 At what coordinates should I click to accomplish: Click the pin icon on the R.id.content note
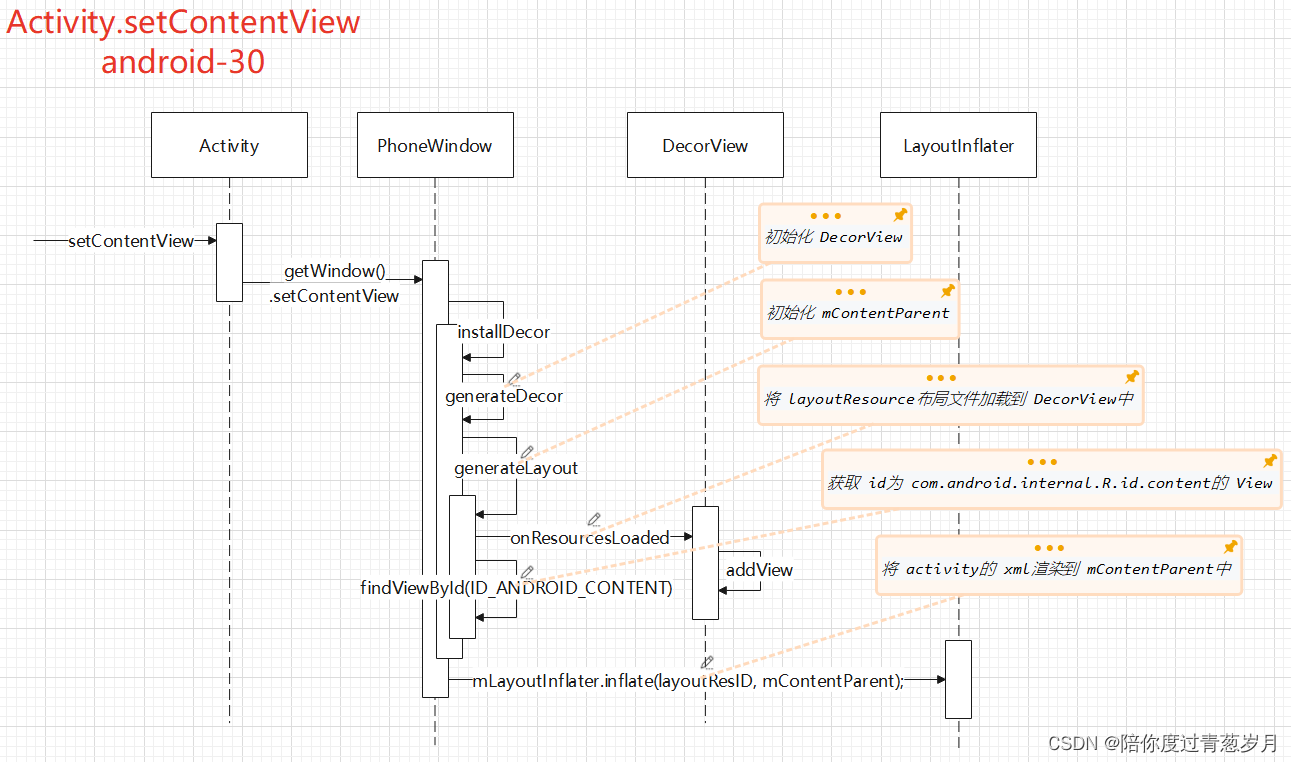[x=1269, y=459]
